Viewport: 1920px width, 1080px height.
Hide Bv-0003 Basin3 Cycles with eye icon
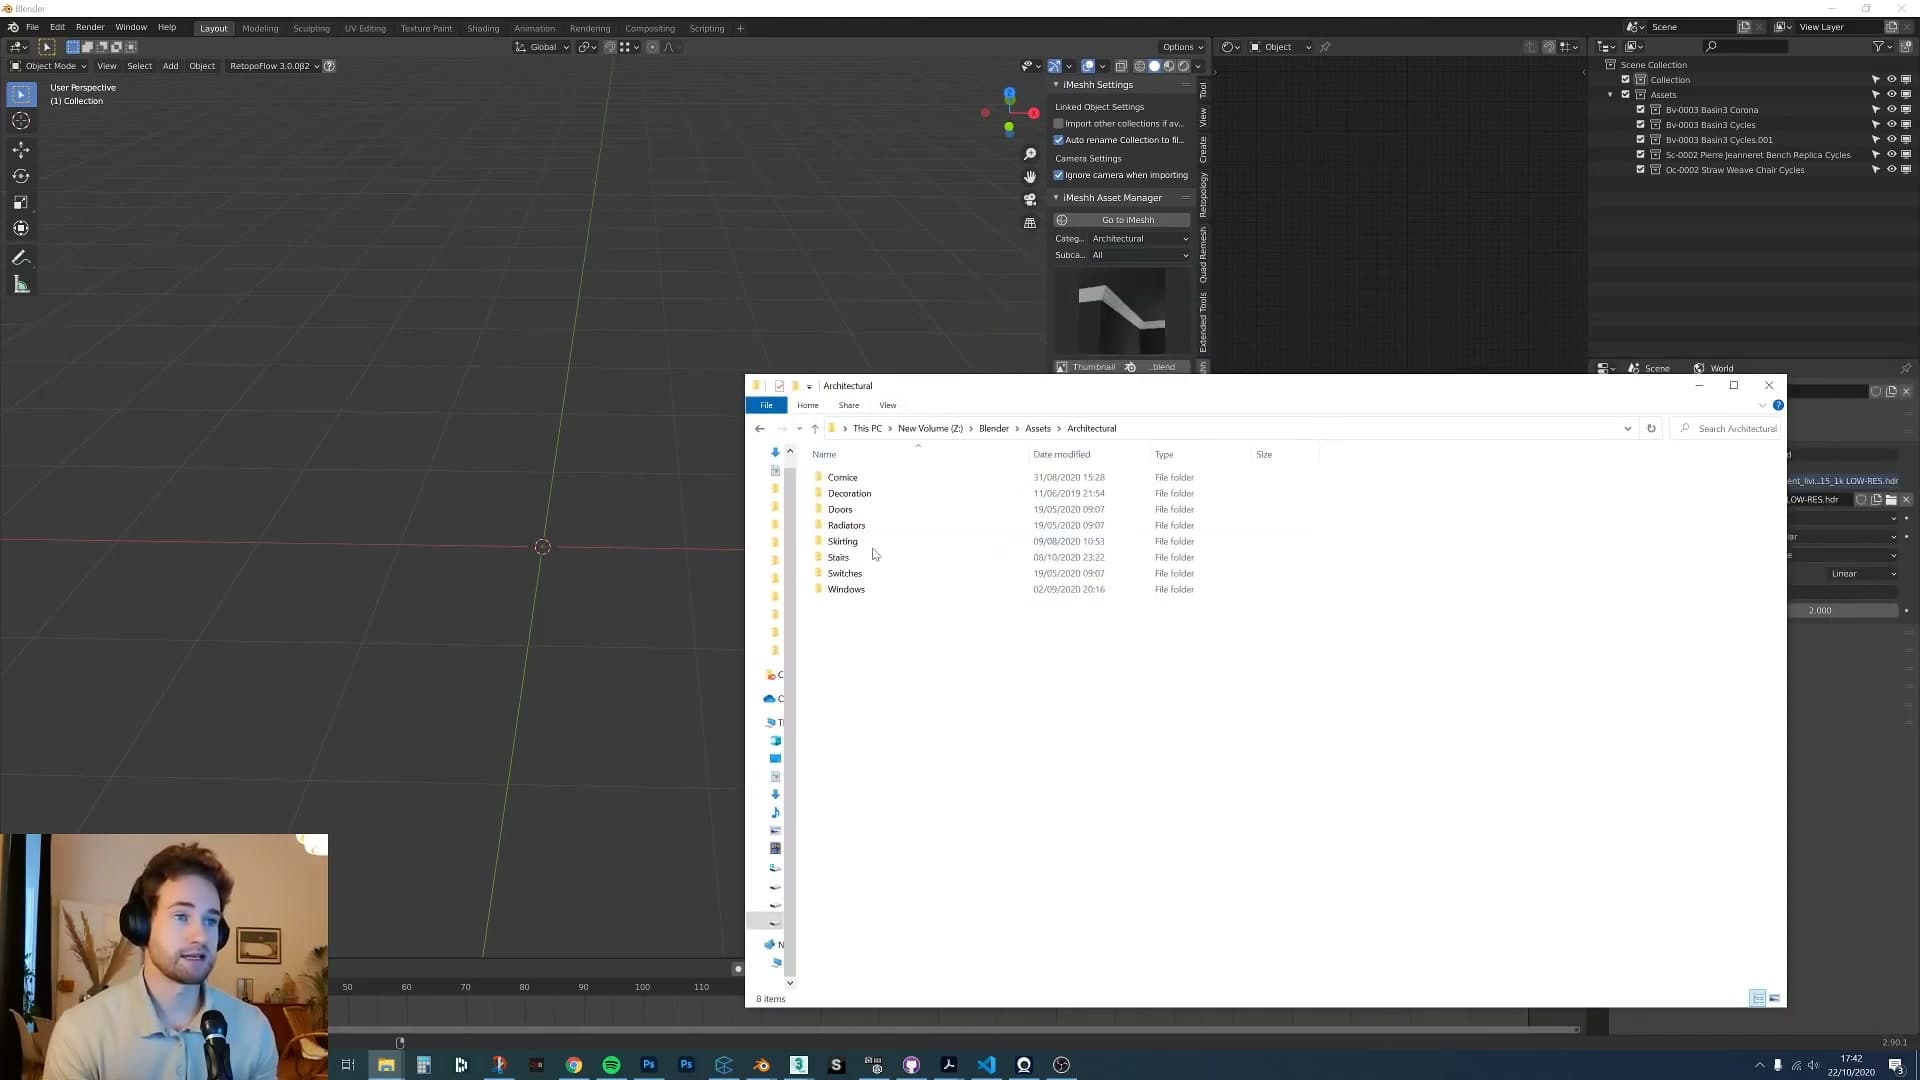point(1891,125)
